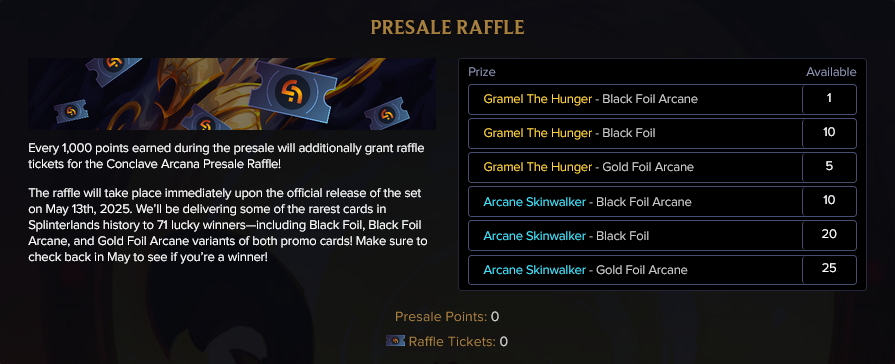Image resolution: width=895 pixels, height=364 pixels.
Task: Click the Available column header
Action: (831, 72)
